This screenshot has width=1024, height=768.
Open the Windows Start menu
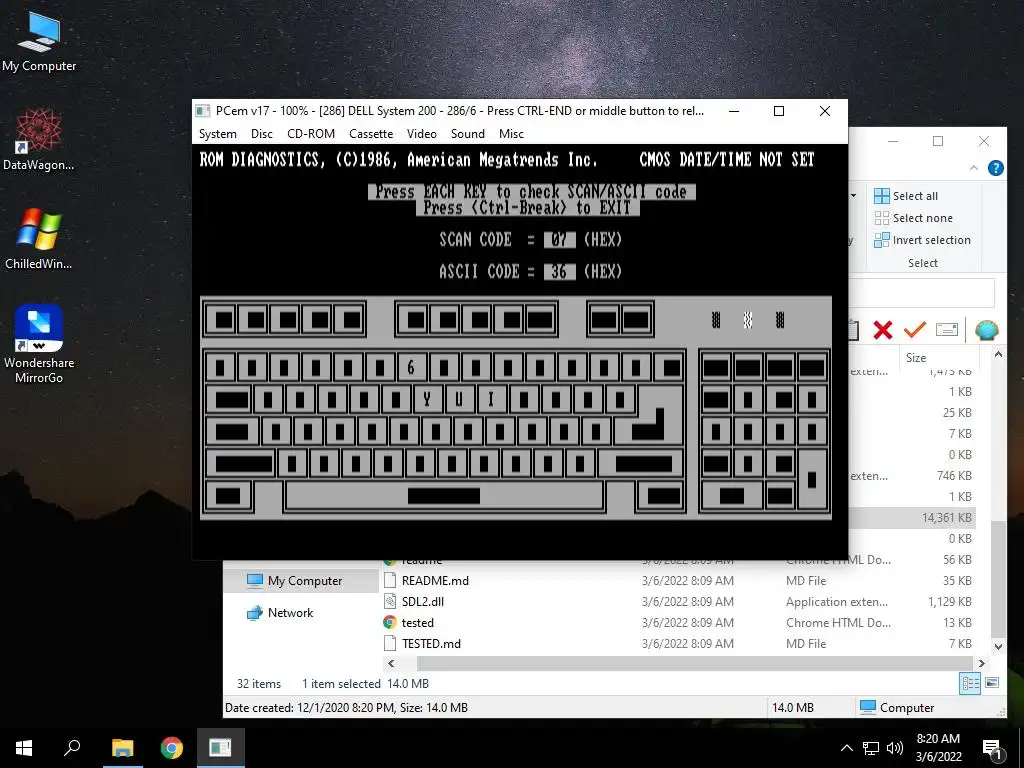tap(24, 748)
